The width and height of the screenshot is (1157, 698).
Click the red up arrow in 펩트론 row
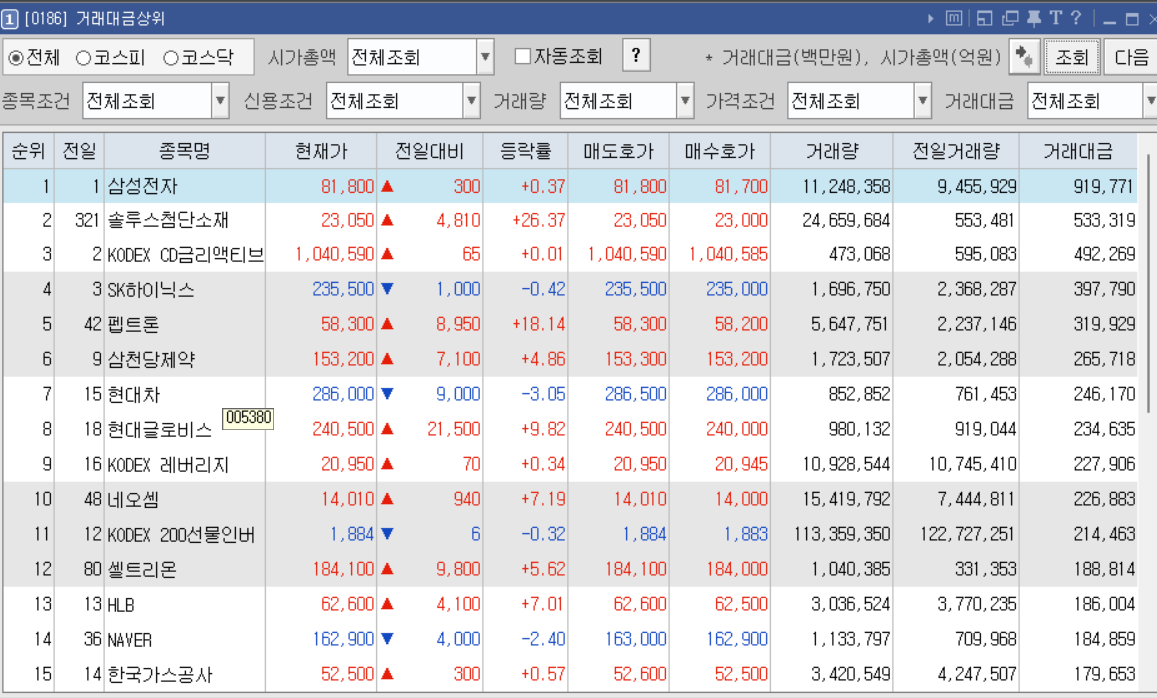point(387,324)
